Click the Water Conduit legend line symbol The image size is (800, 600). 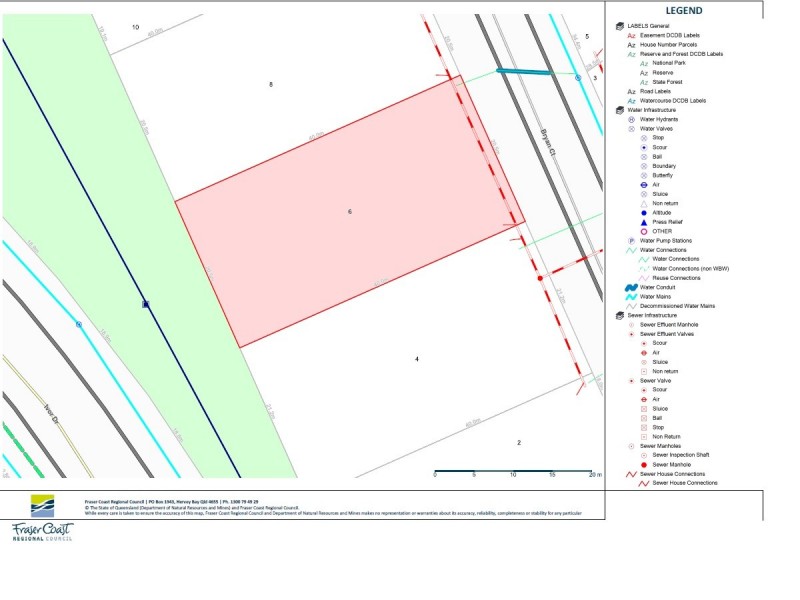[632, 288]
